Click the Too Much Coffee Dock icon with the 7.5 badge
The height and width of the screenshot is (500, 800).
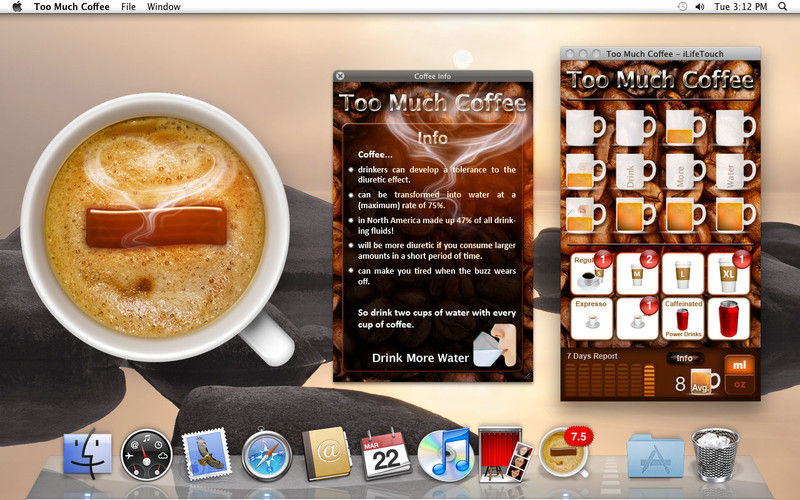point(565,452)
